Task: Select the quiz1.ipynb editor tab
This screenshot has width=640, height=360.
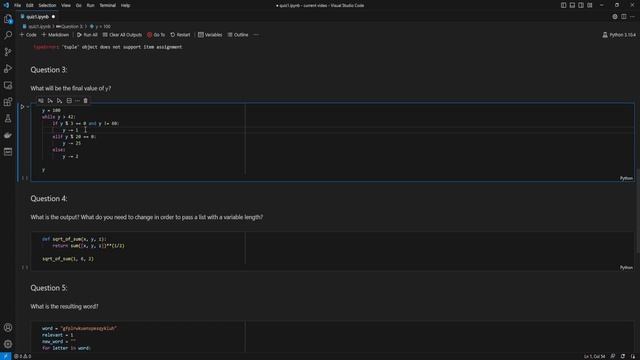Action: tap(38, 17)
